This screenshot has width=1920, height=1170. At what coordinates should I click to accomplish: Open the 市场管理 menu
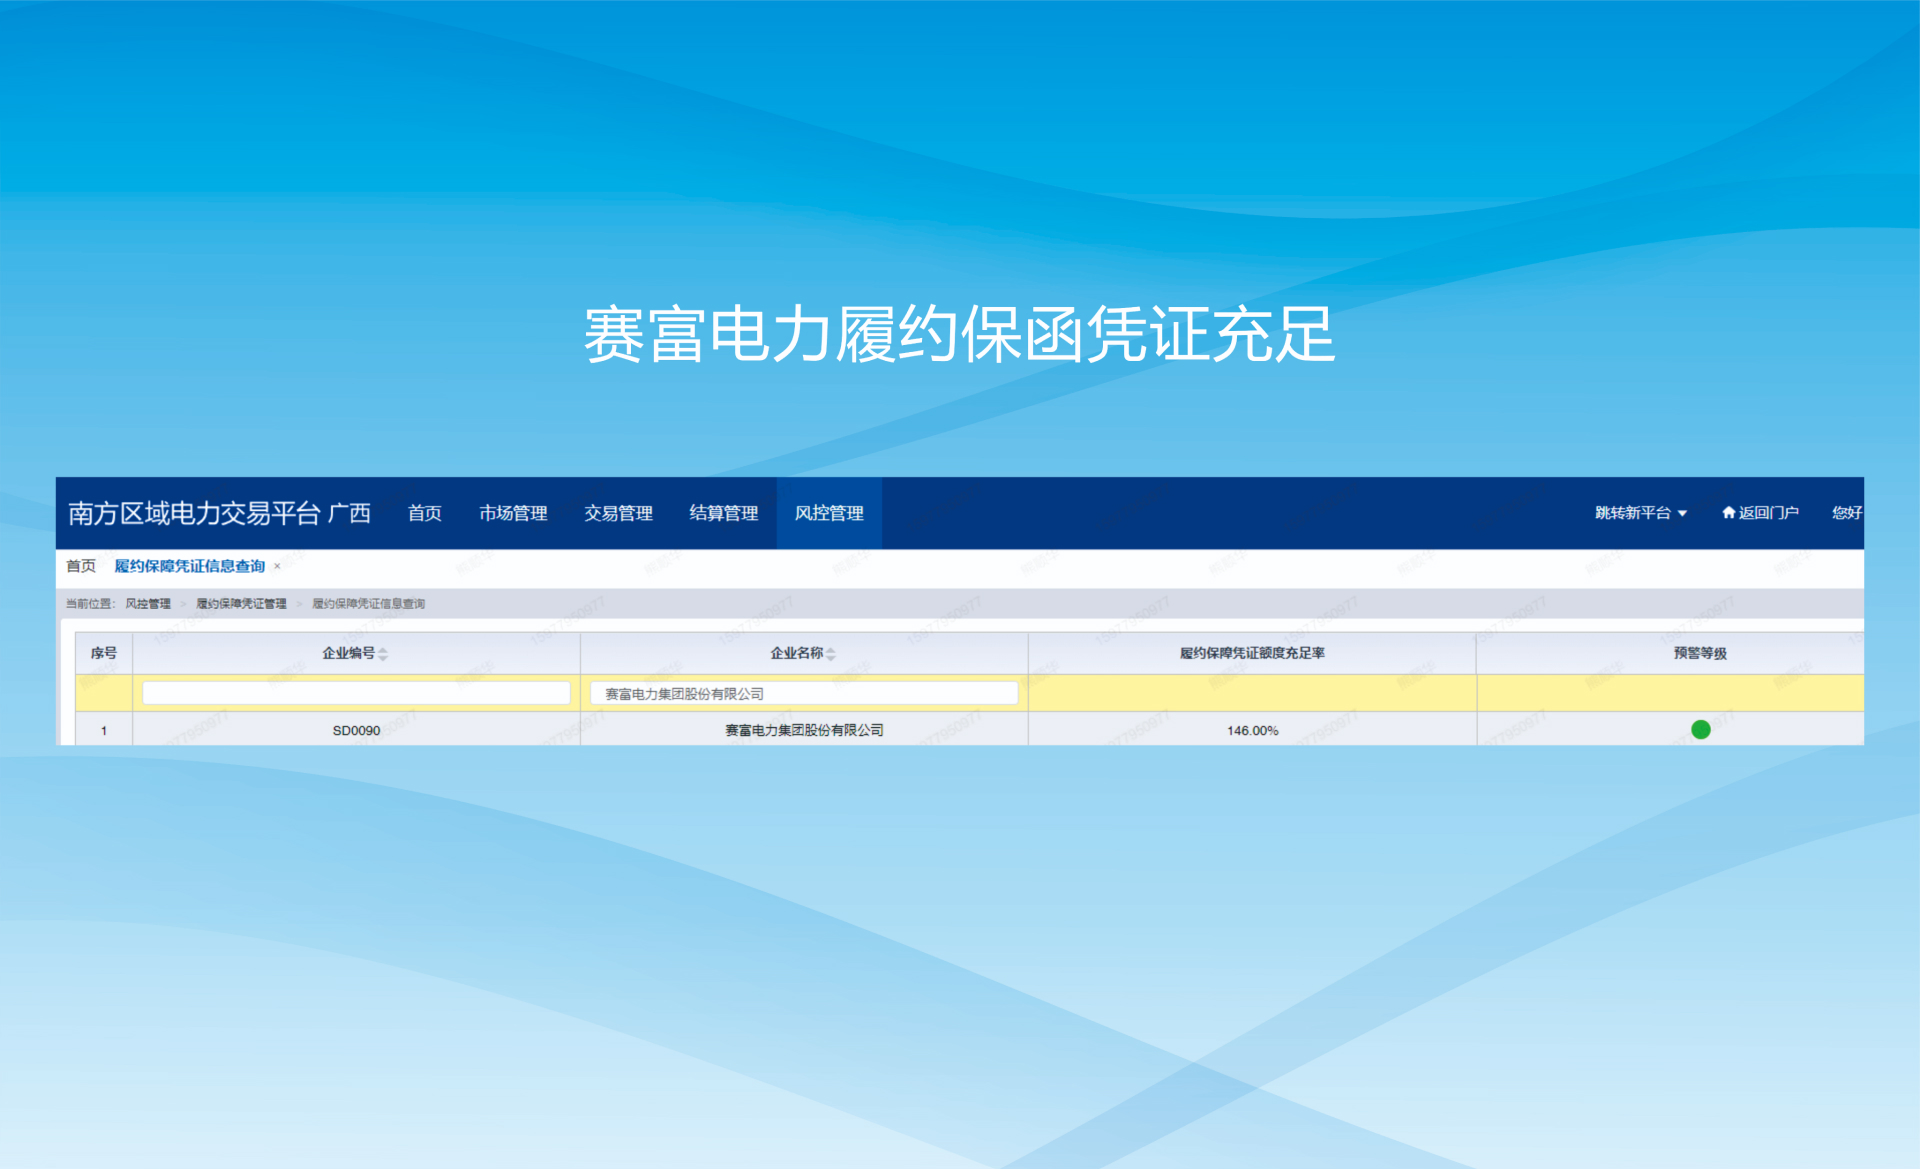(x=513, y=513)
